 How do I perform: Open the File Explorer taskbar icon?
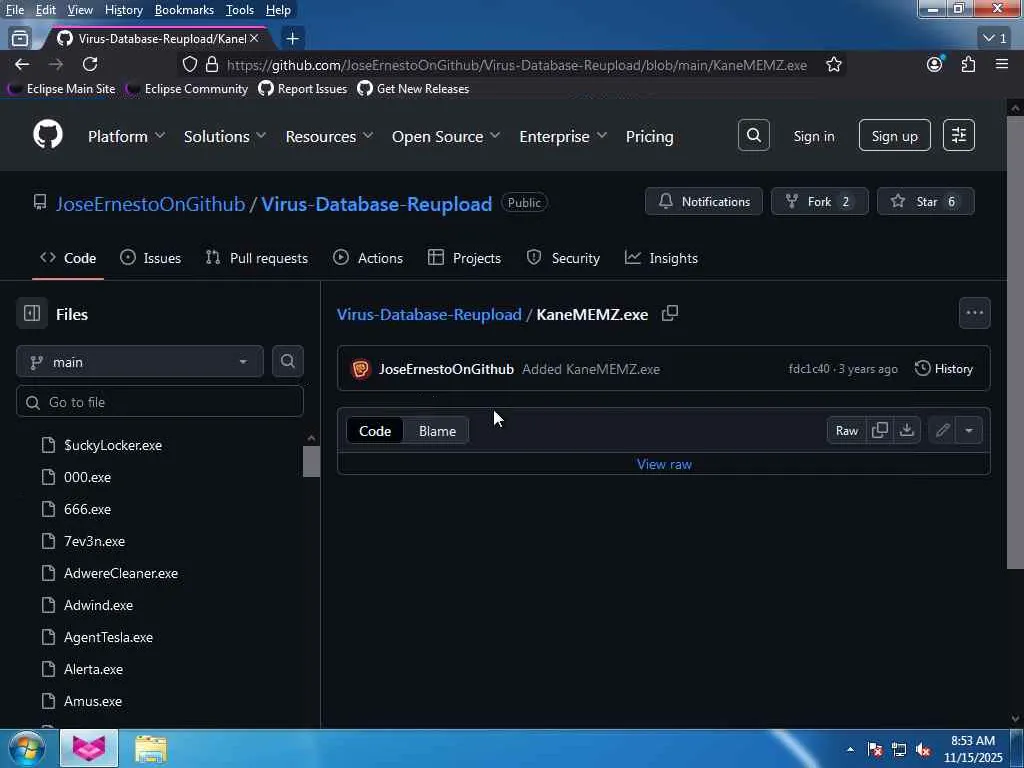pos(151,749)
